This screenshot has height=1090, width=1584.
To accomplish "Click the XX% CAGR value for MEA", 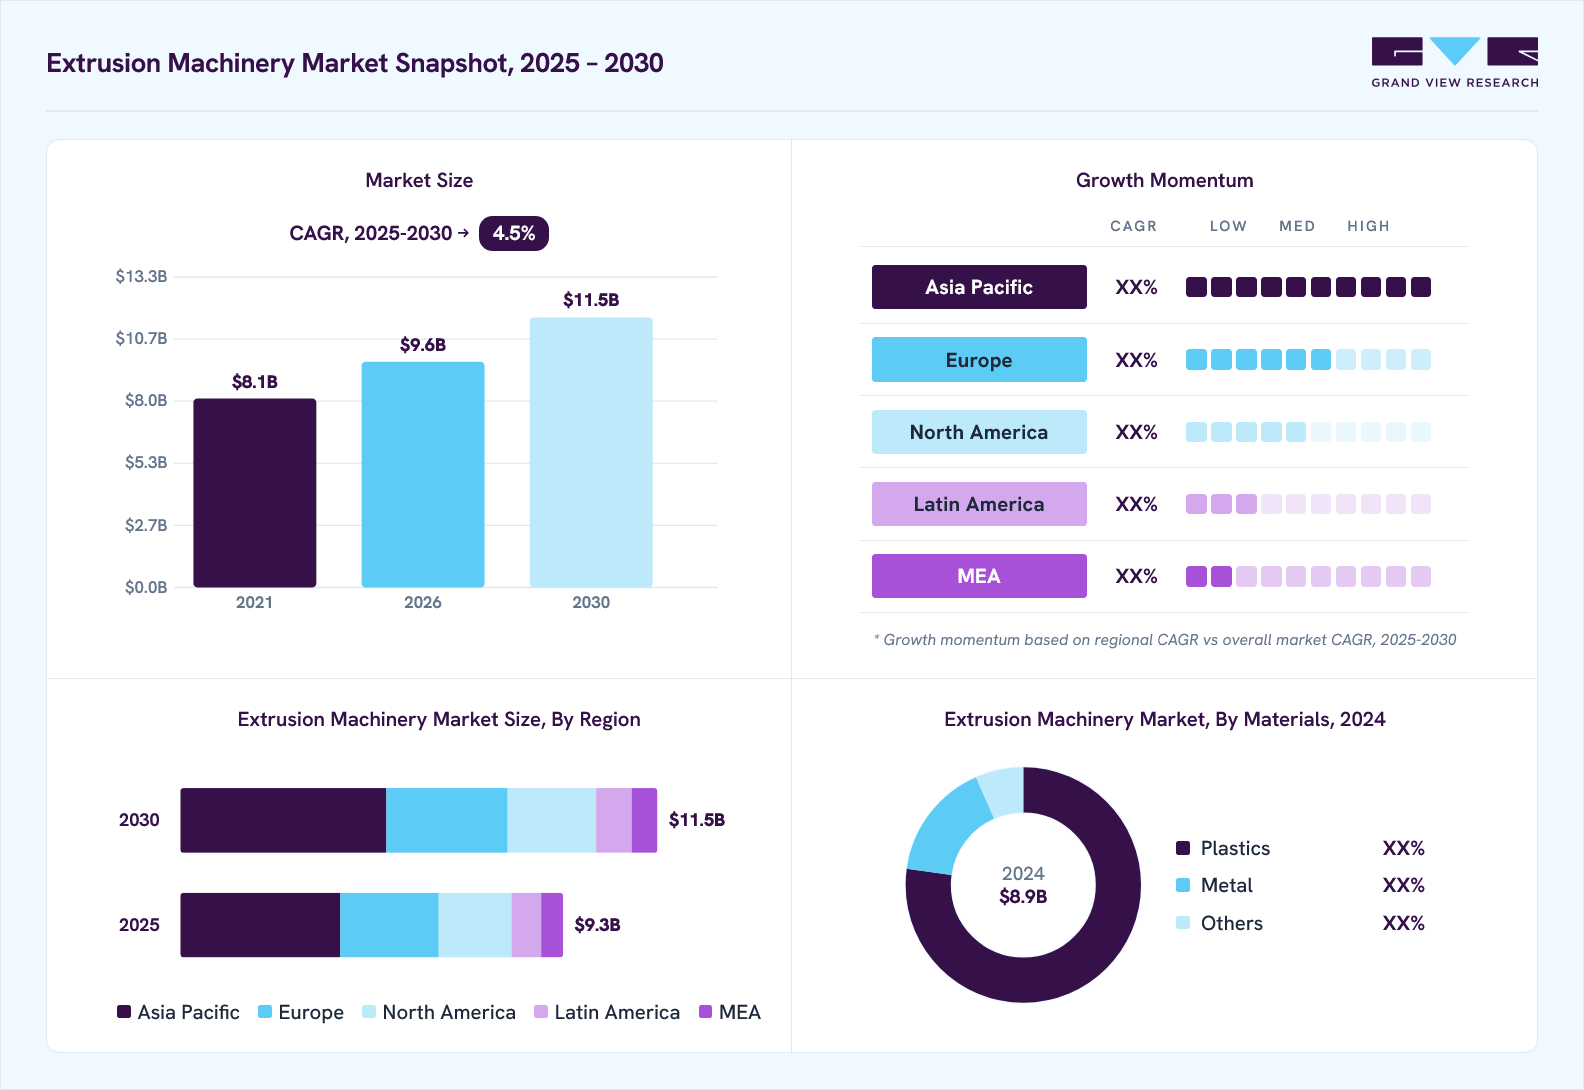I will [x=1136, y=576].
